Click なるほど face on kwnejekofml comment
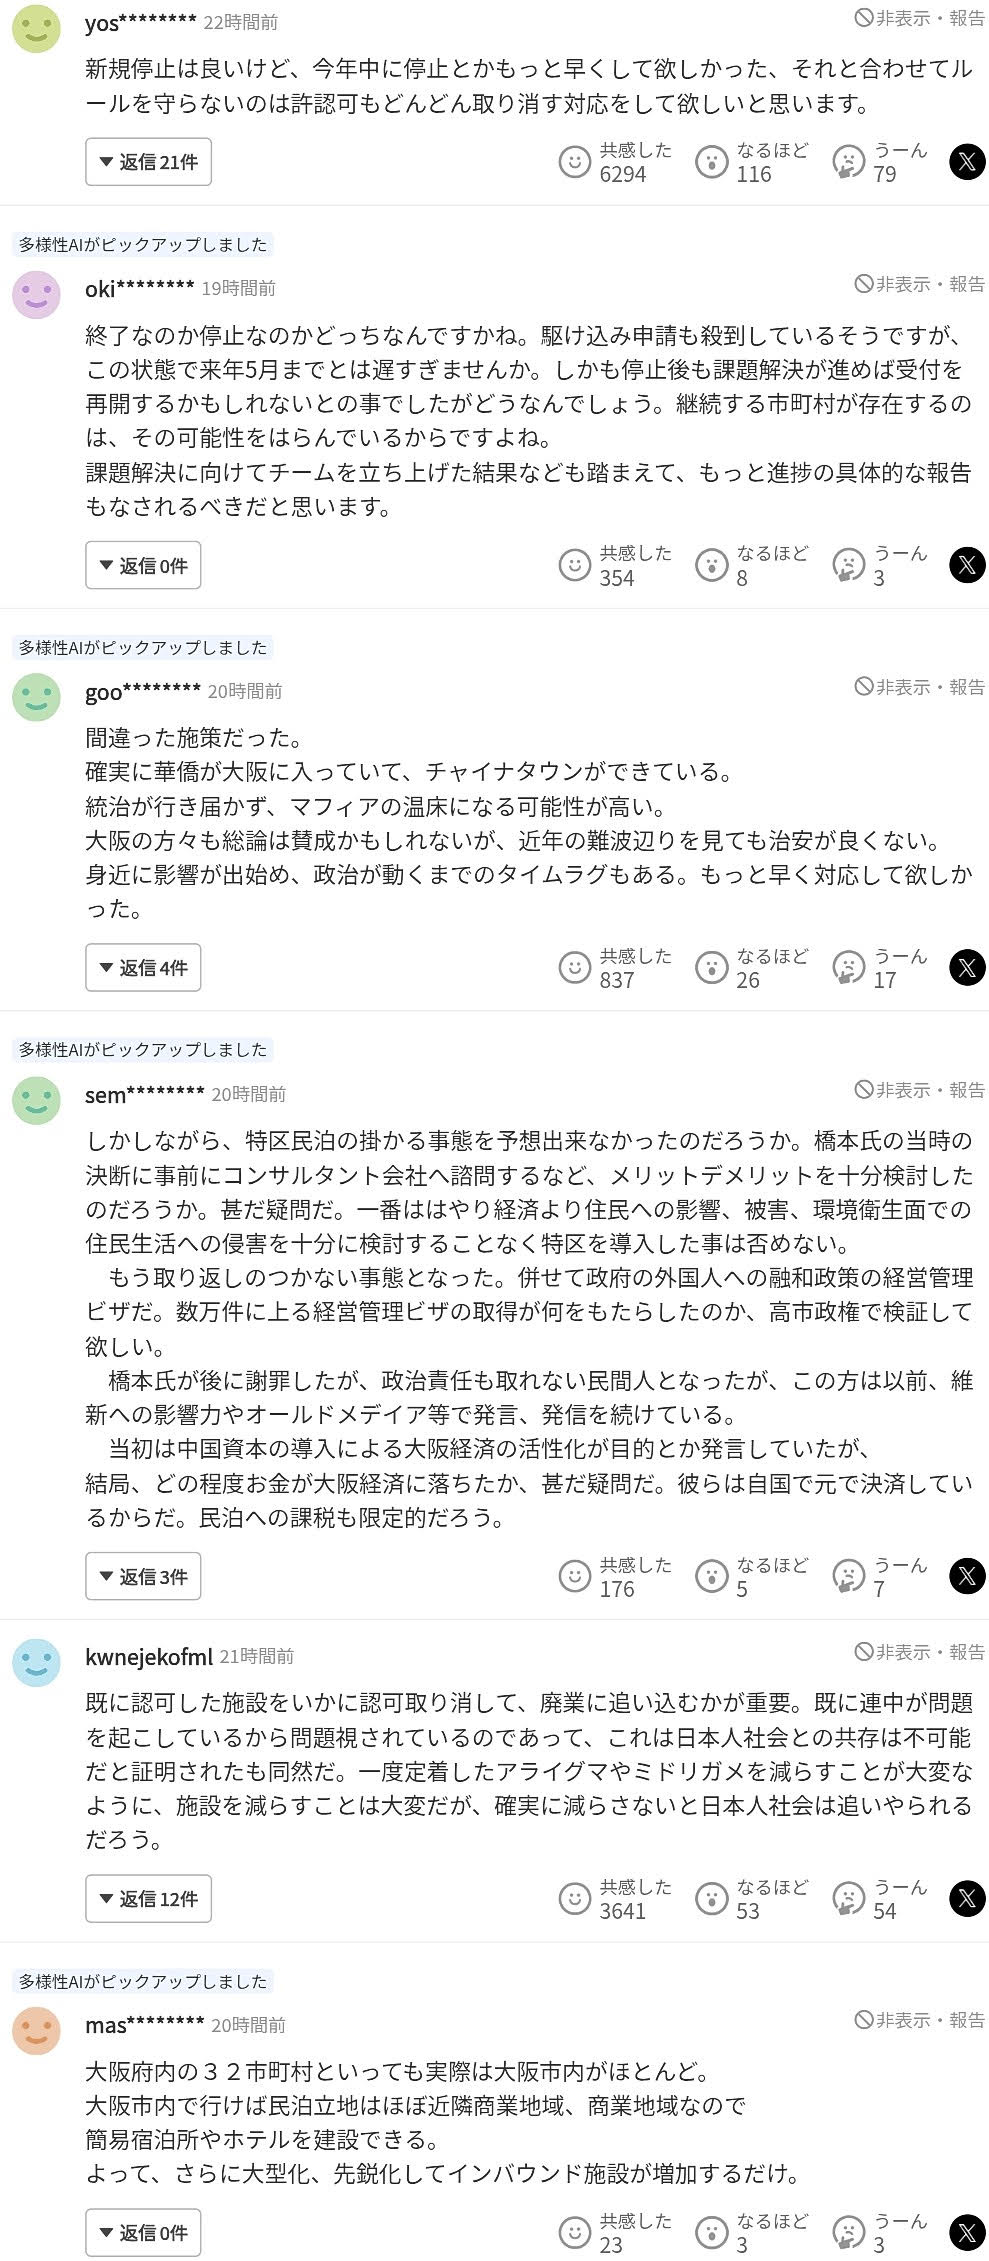This screenshot has height=2261, width=989. pyautogui.click(x=711, y=1899)
